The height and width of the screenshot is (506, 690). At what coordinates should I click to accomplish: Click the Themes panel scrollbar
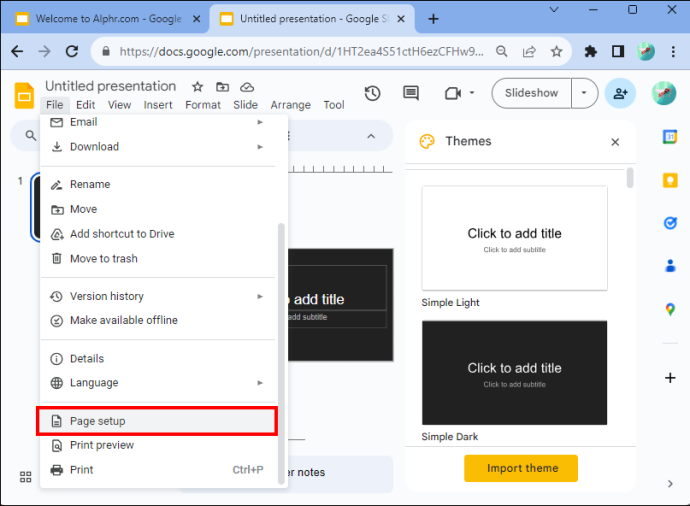click(630, 178)
